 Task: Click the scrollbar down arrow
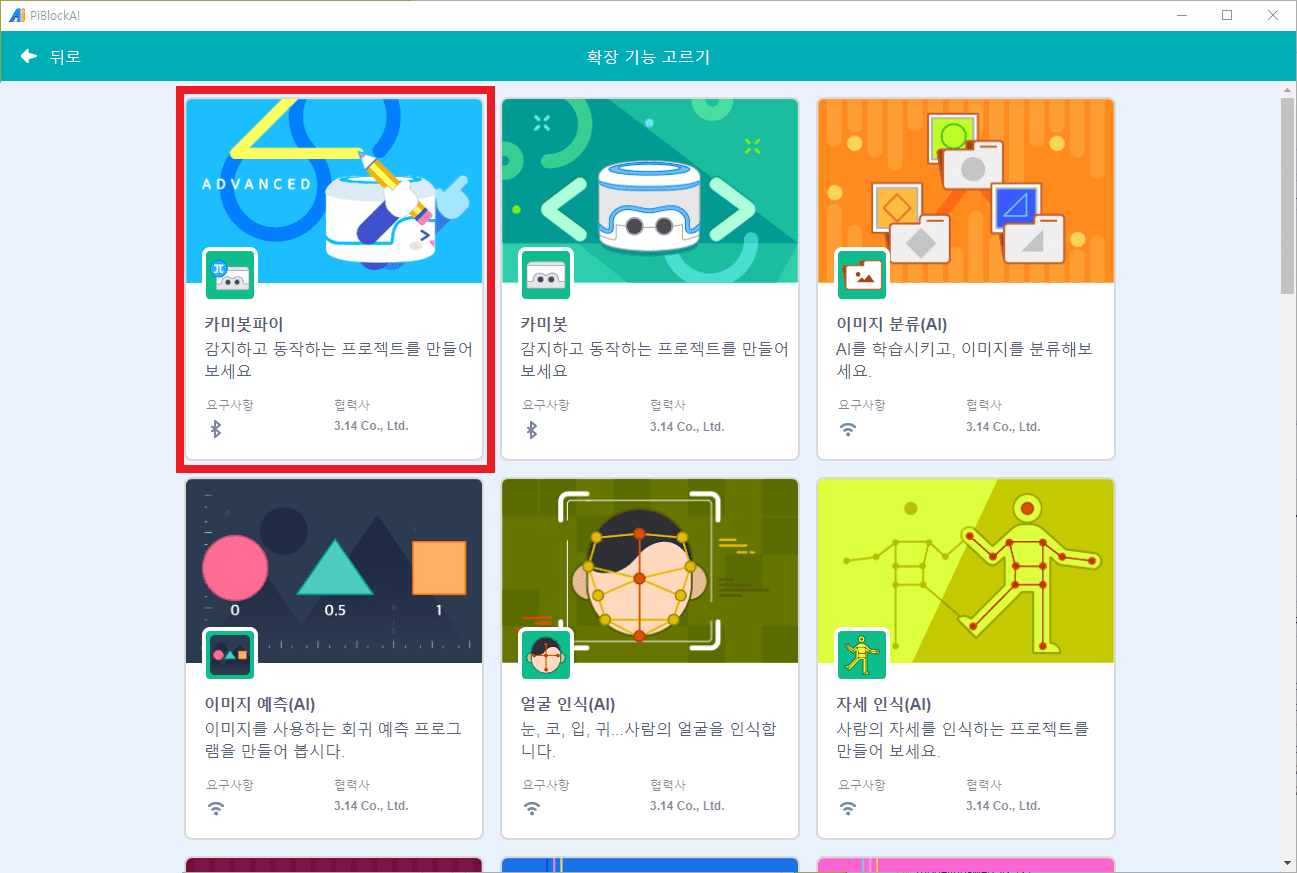tap(1288, 863)
